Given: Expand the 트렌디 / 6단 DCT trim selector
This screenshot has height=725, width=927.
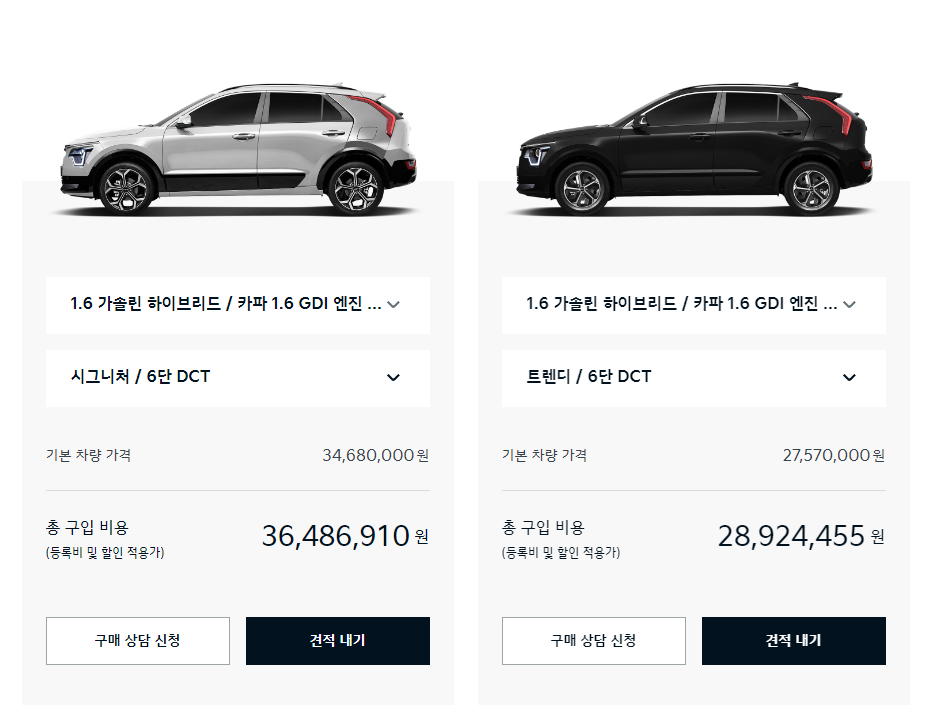Looking at the screenshot, I should [x=693, y=377].
